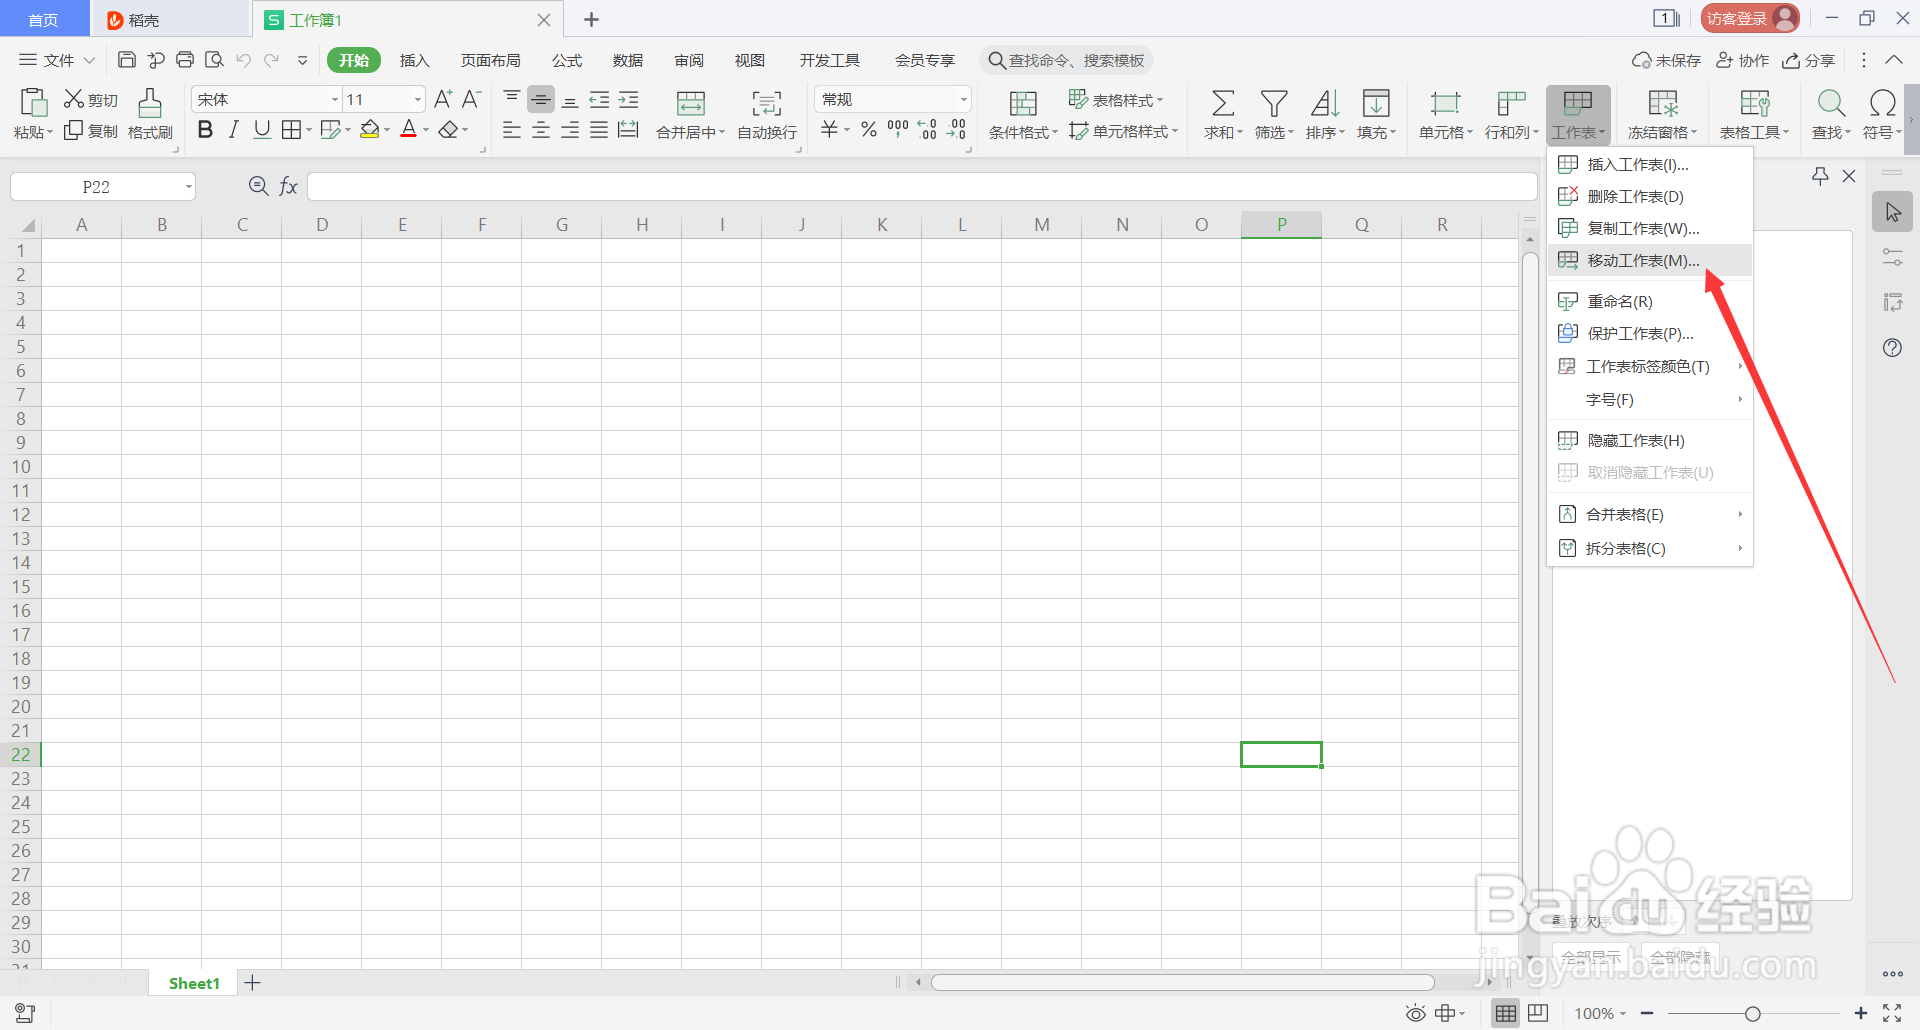This screenshot has width=1920, height=1030.
Task: Add a new sheet with plus button
Action: pos(253,983)
